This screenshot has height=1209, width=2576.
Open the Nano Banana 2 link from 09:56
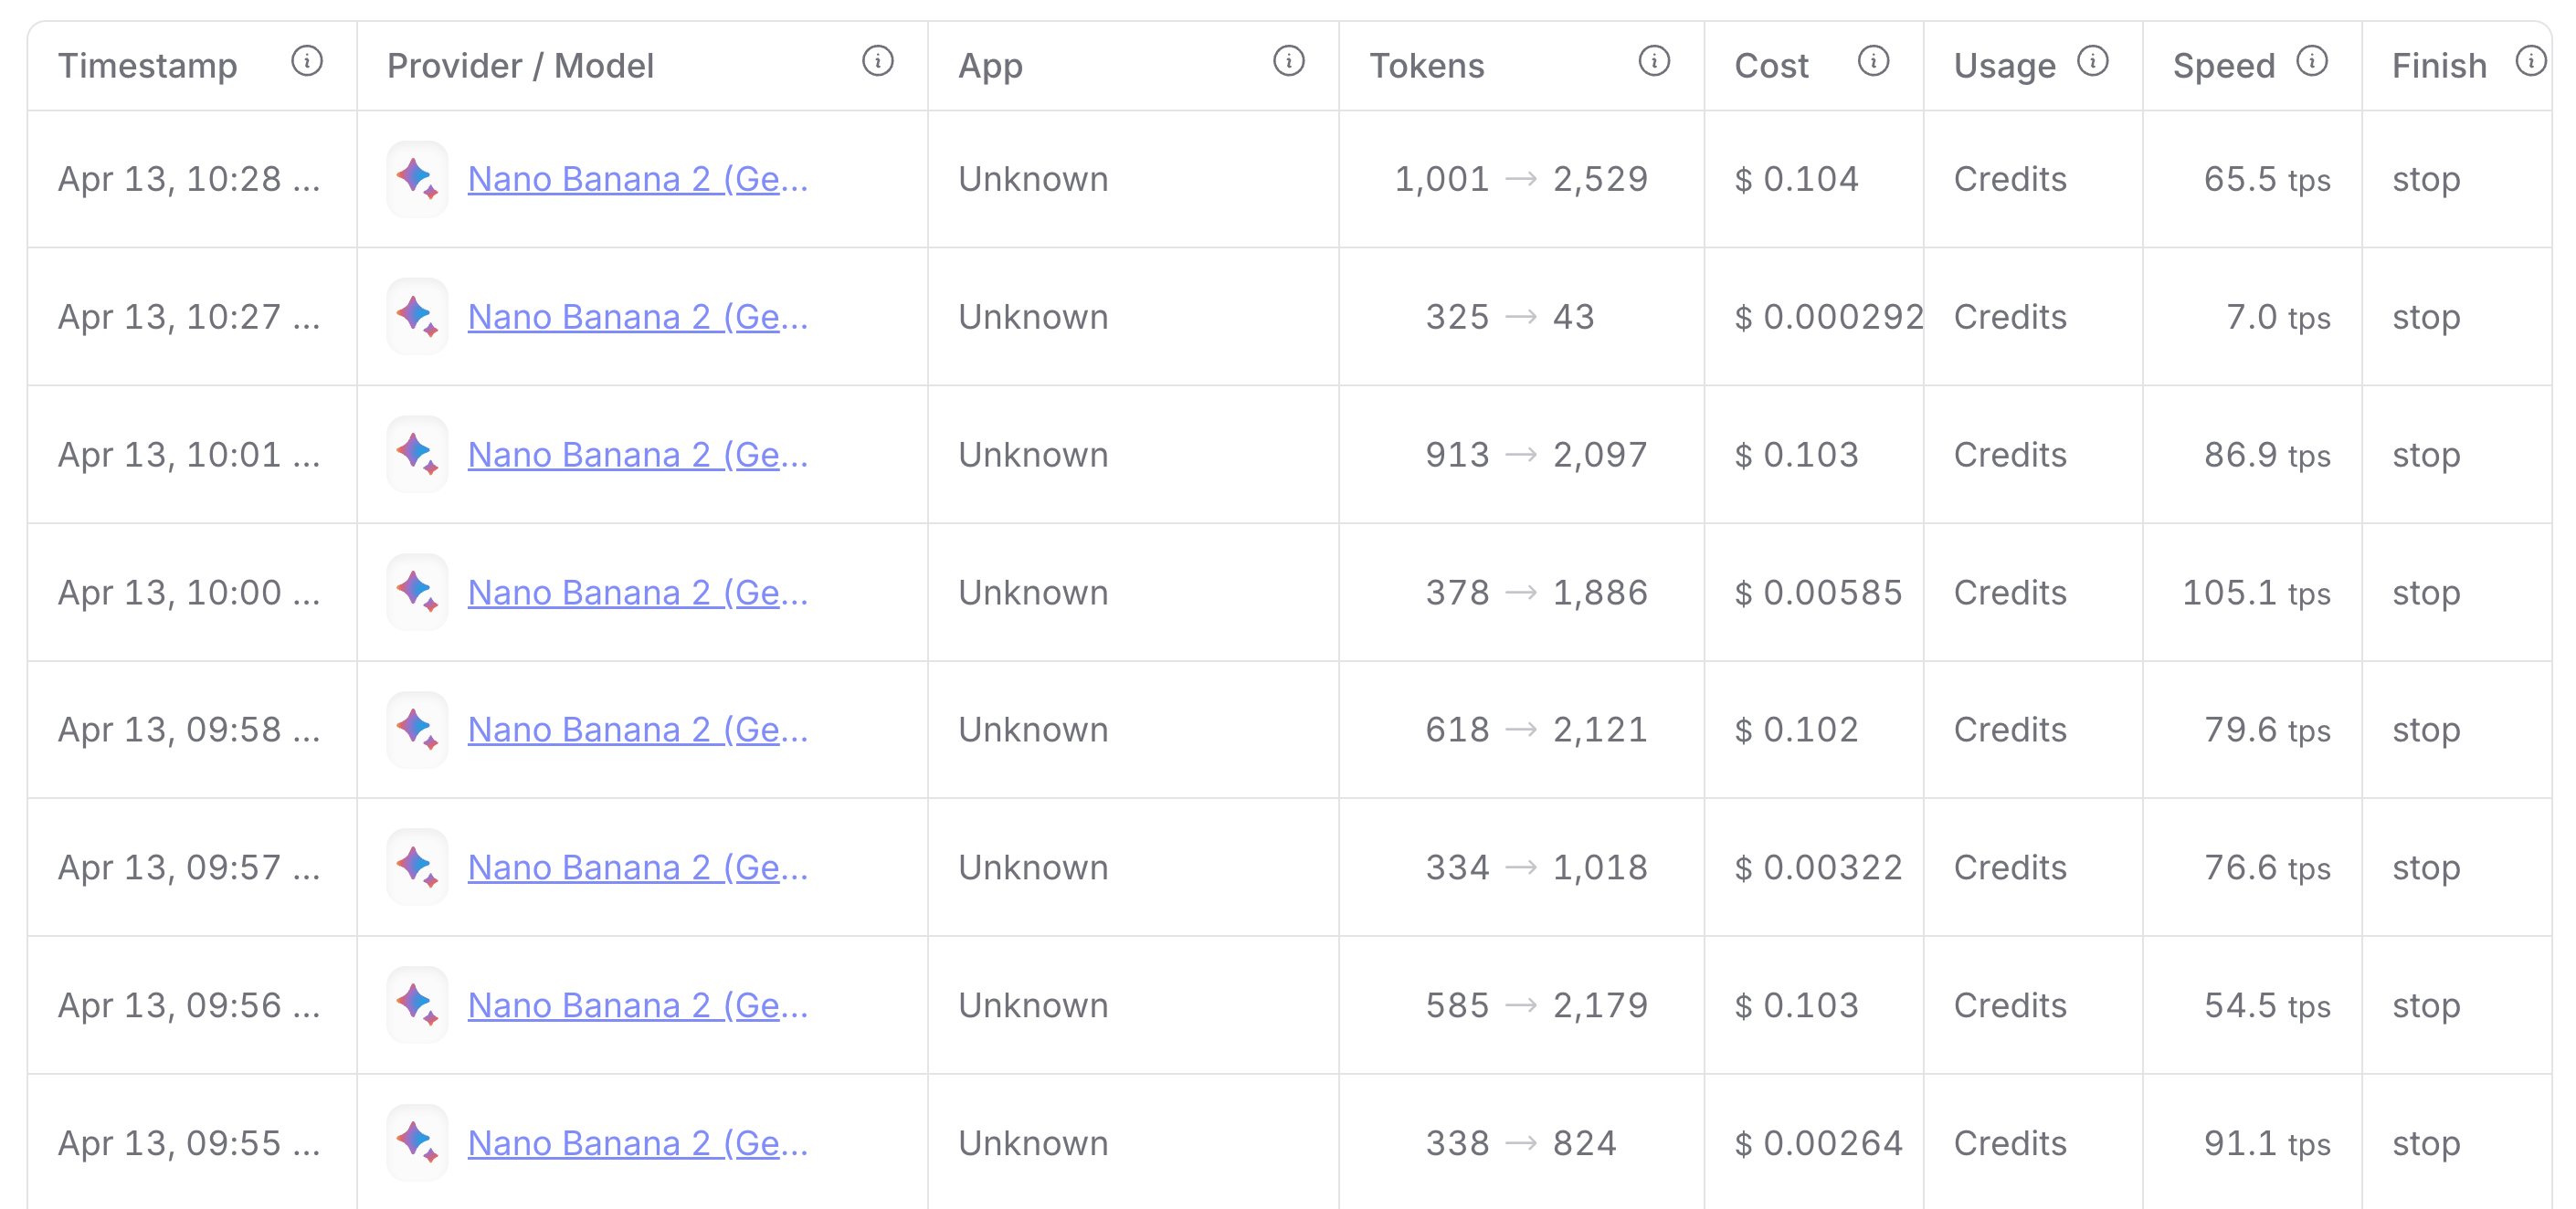[x=637, y=1005]
